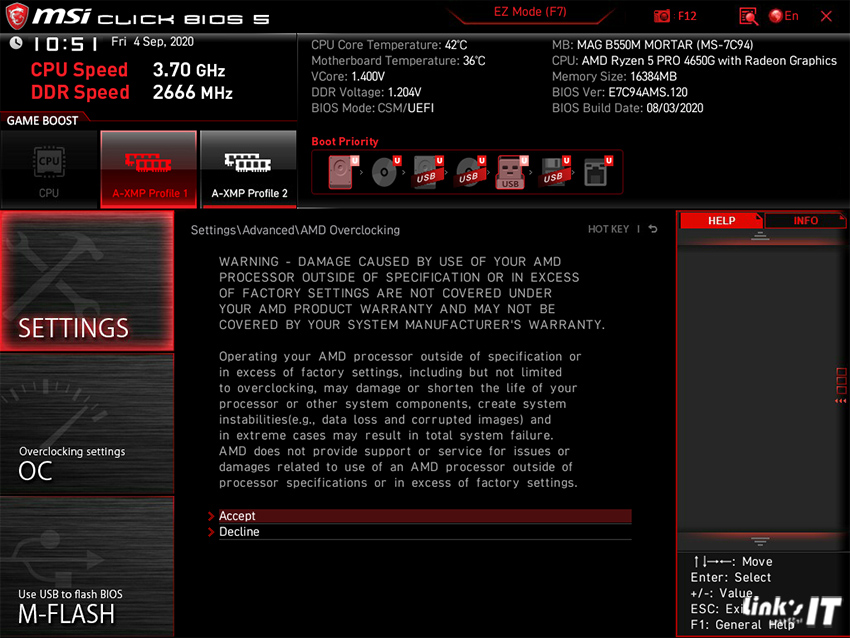Click the GAME BOOST label
Image resolution: width=850 pixels, height=638 pixels.
click(42, 121)
